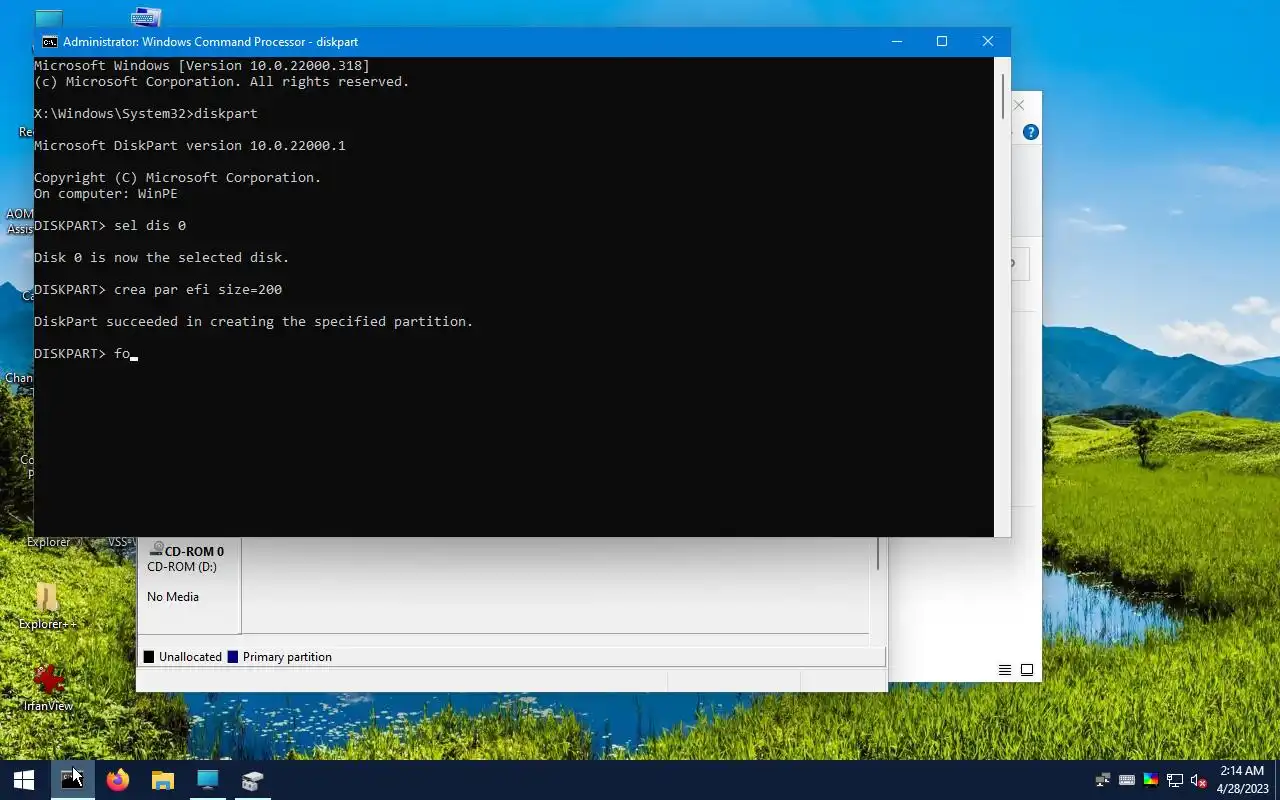Switch to details view in the rear window
The height and width of the screenshot is (800, 1280).
click(1005, 670)
